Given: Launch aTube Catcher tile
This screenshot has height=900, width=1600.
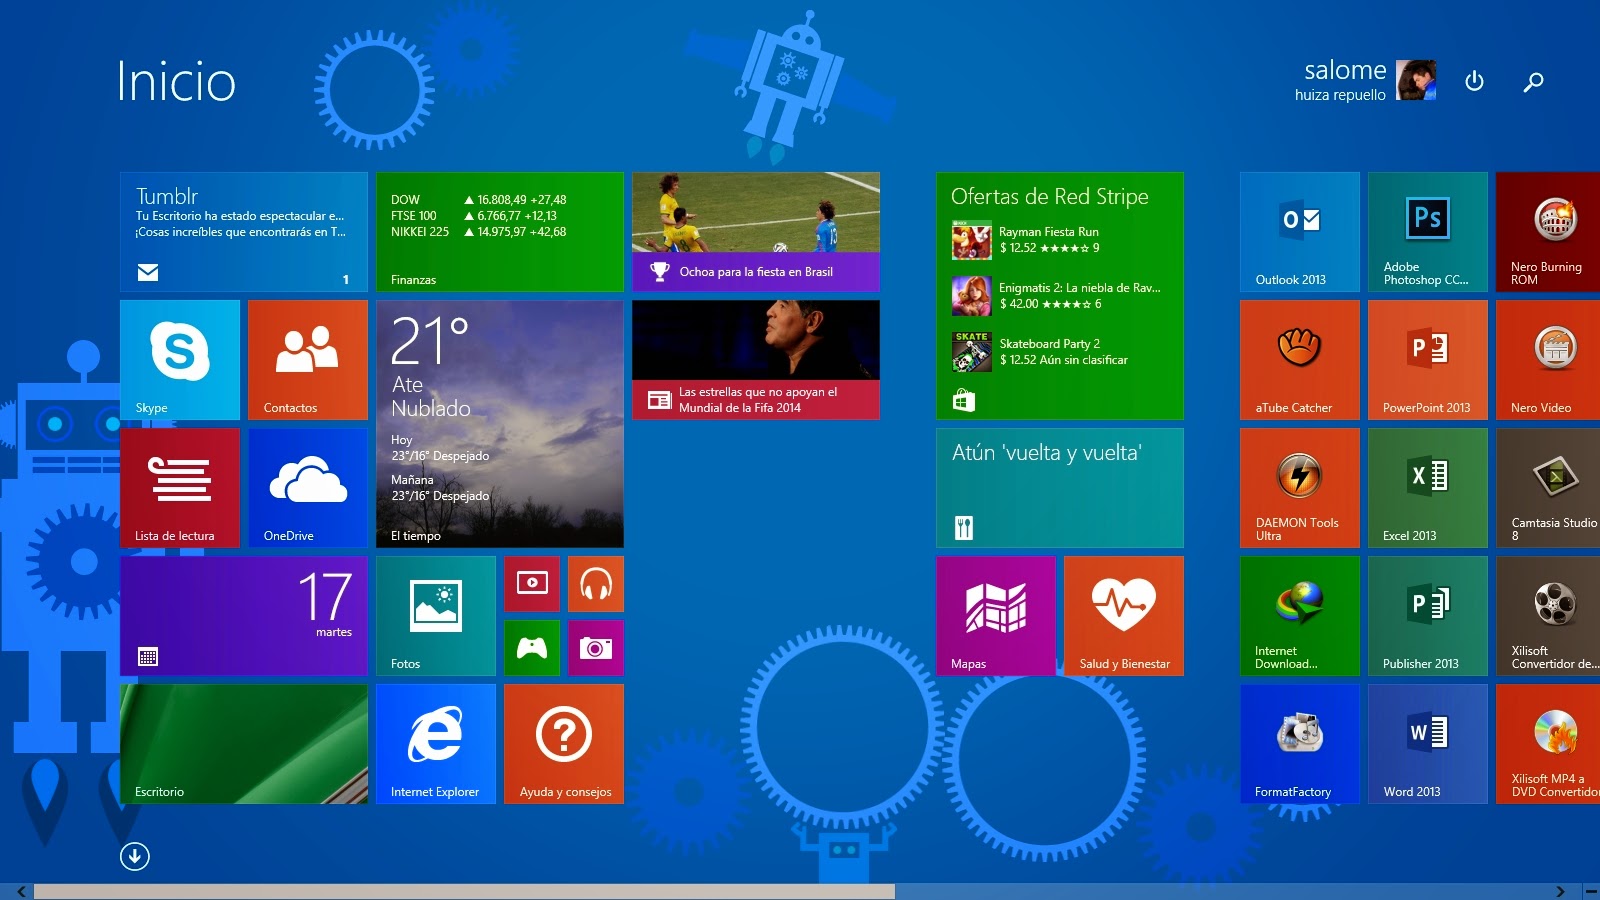Looking at the screenshot, I should pyautogui.click(x=1300, y=360).
